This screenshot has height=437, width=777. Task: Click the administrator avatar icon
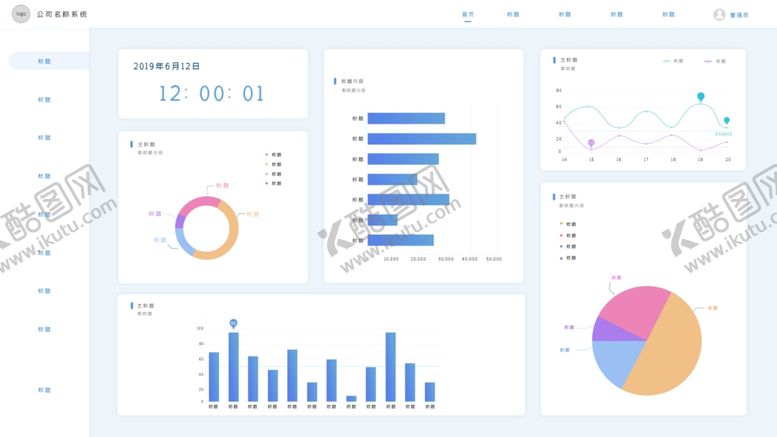[719, 14]
